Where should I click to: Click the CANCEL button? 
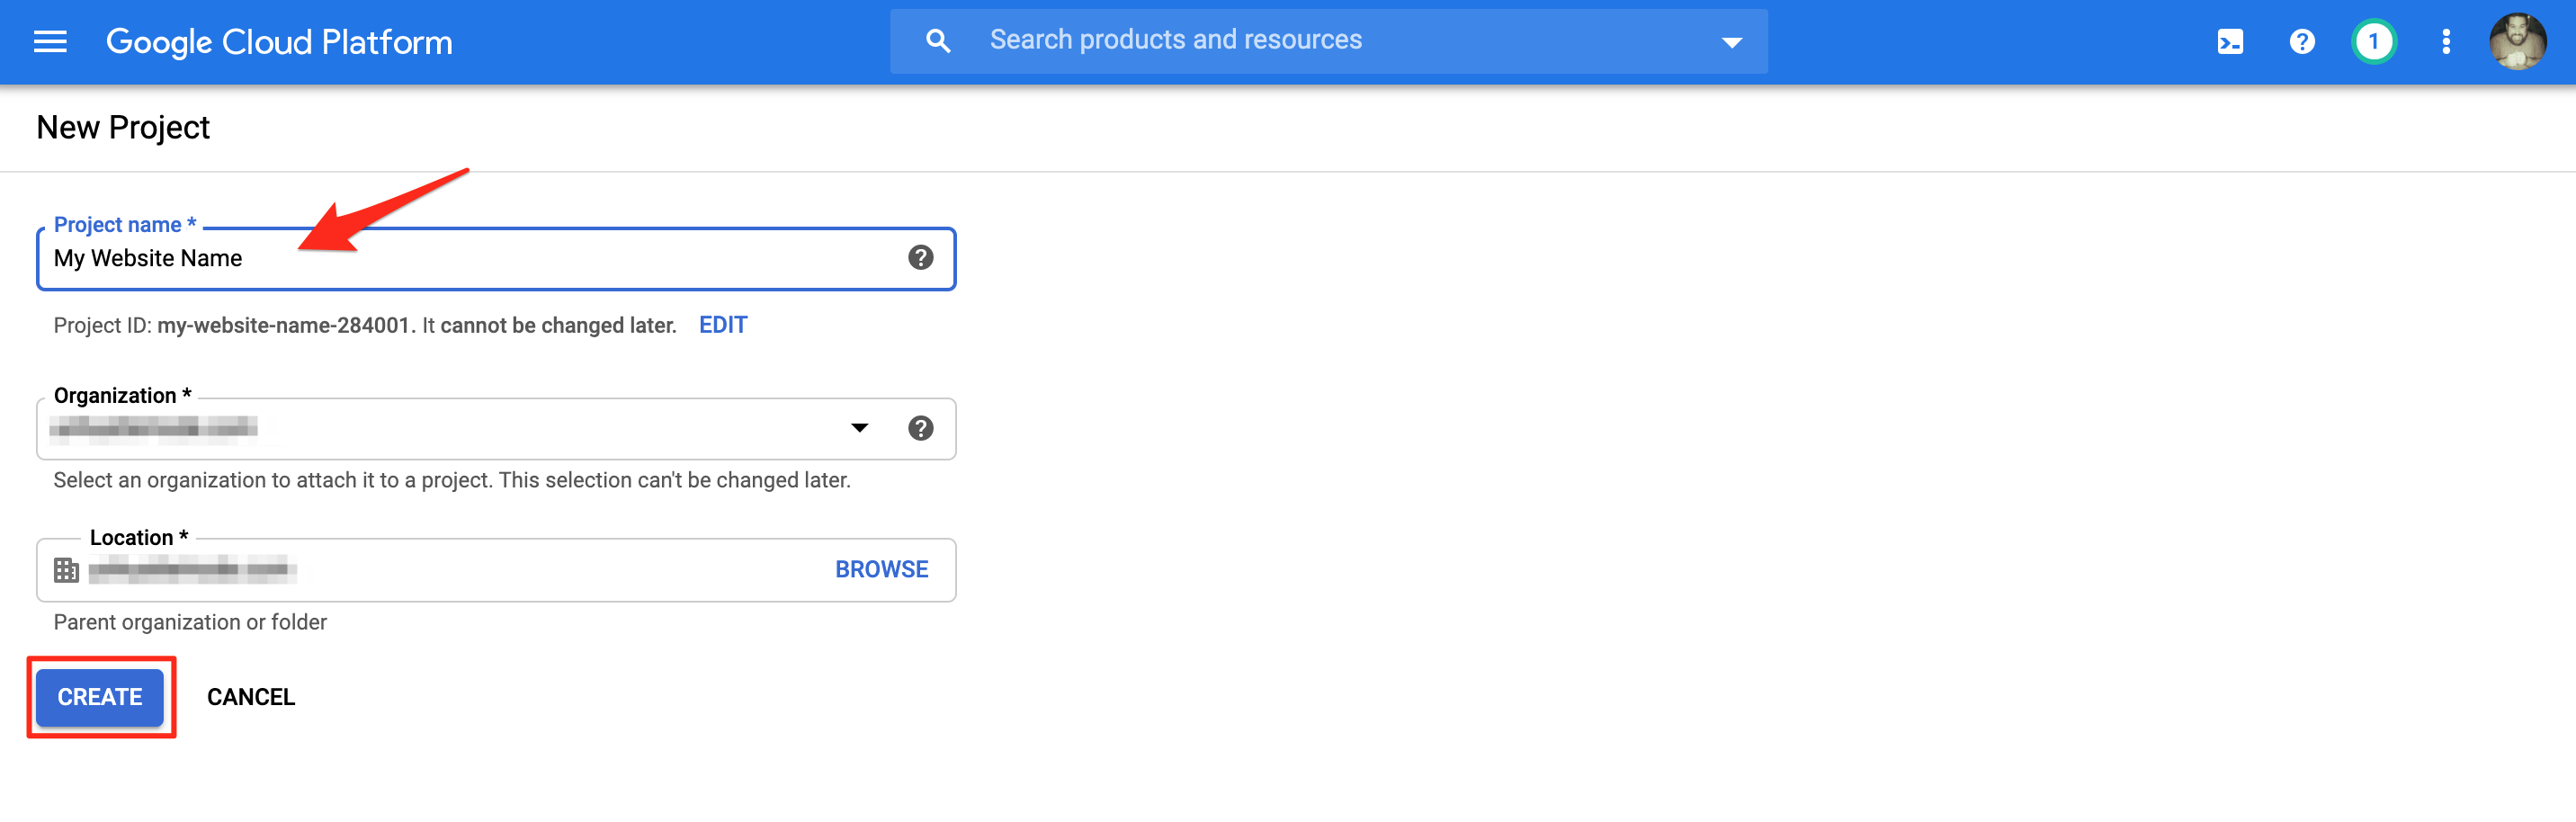[x=251, y=697]
